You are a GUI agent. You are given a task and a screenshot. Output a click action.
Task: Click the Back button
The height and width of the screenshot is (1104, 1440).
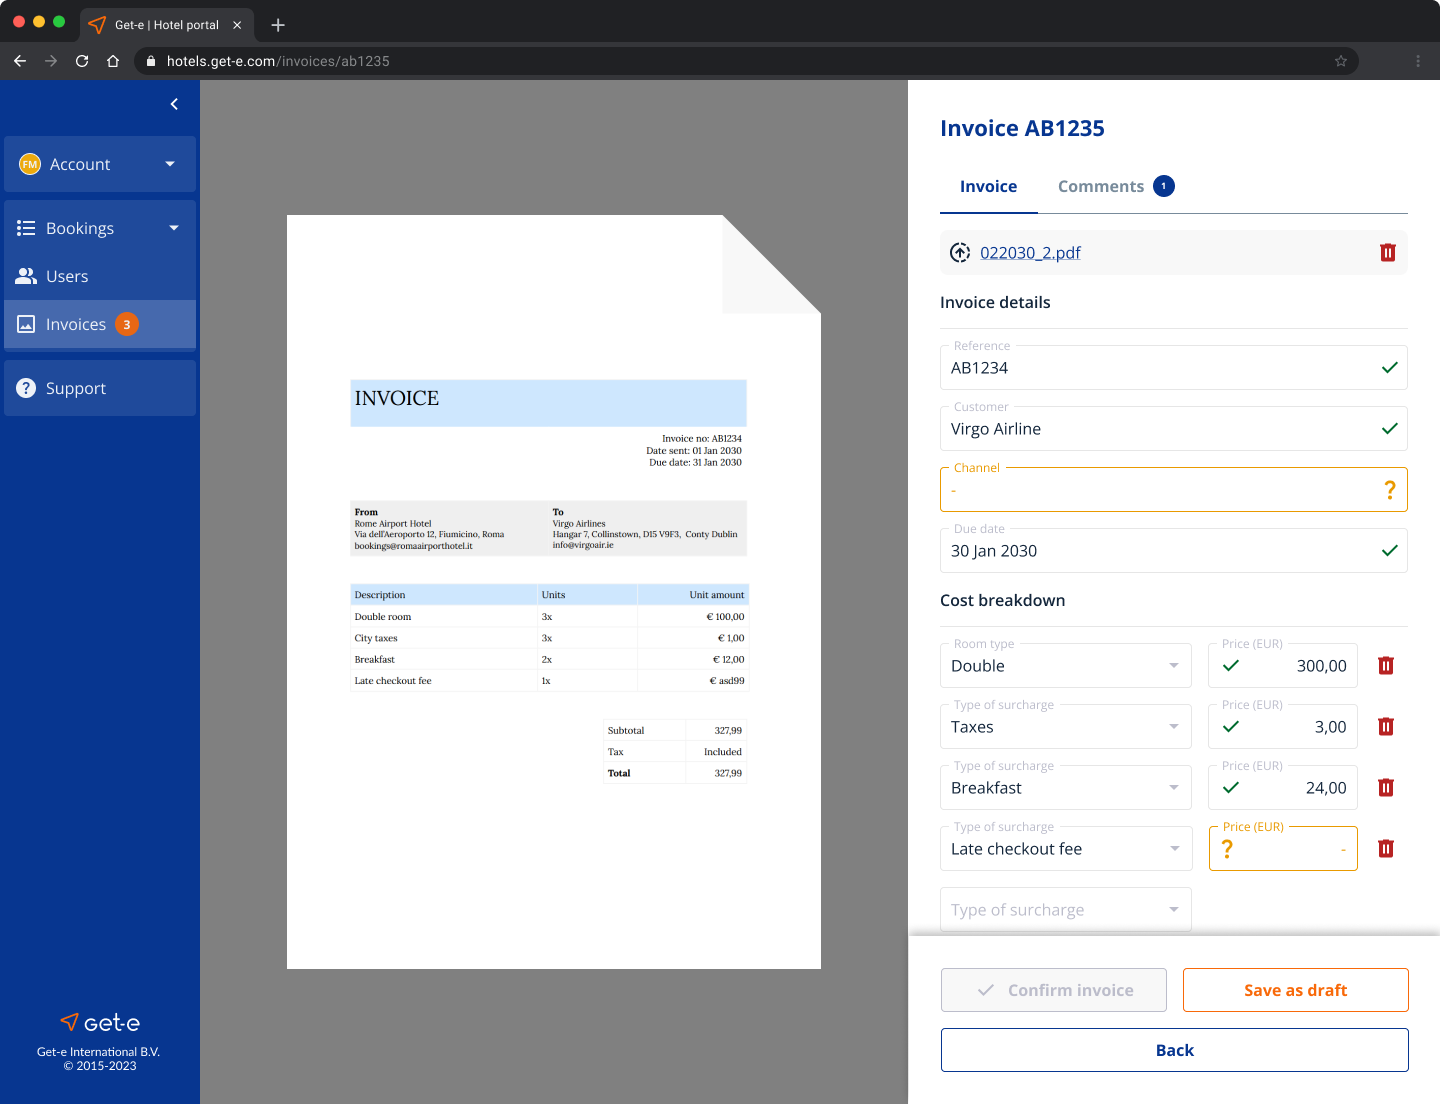coord(1175,1050)
